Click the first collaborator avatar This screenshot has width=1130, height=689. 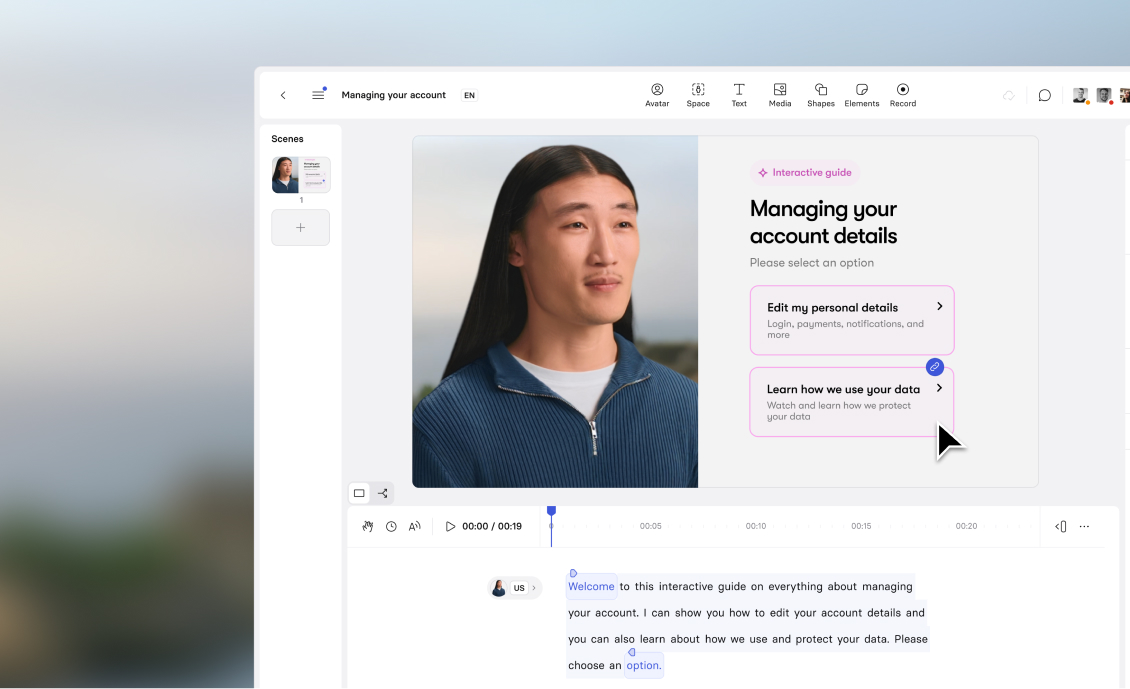1080,95
